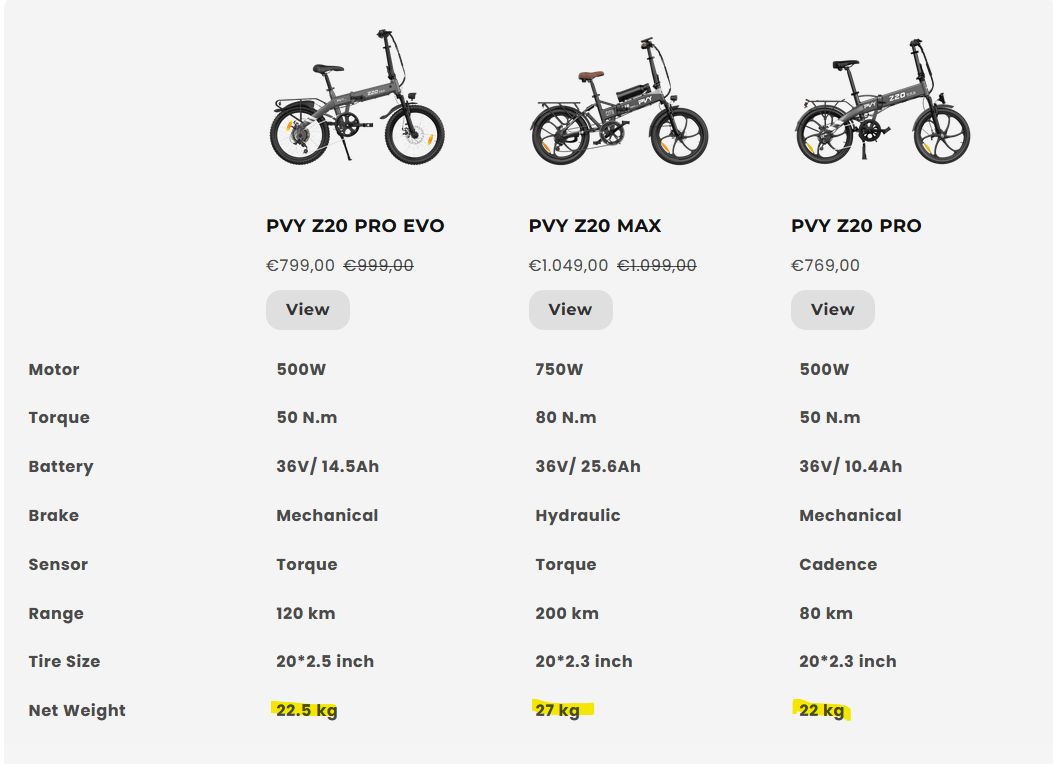Click the Cadence sensor value
Image resolution: width=1053 pixels, height=764 pixels.
[x=838, y=565]
